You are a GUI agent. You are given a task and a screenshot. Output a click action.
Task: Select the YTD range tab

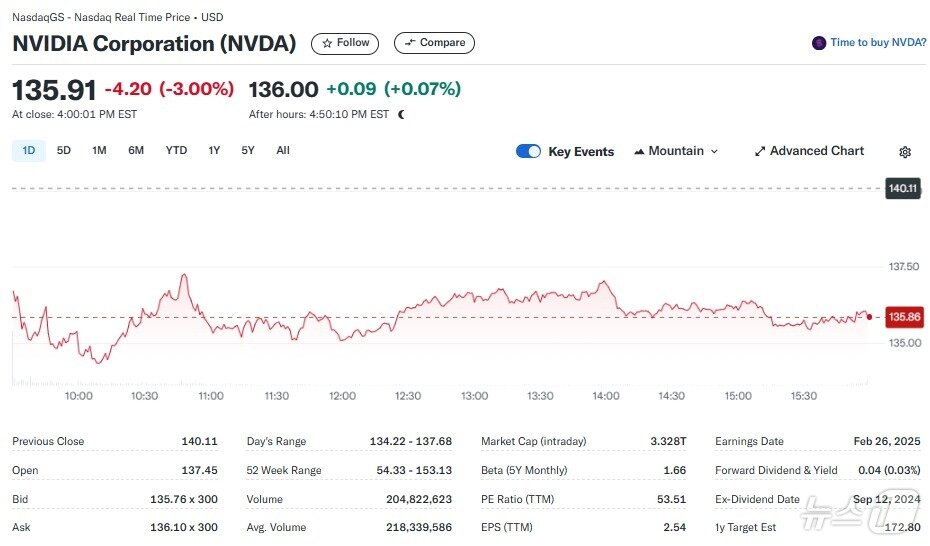tap(176, 151)
